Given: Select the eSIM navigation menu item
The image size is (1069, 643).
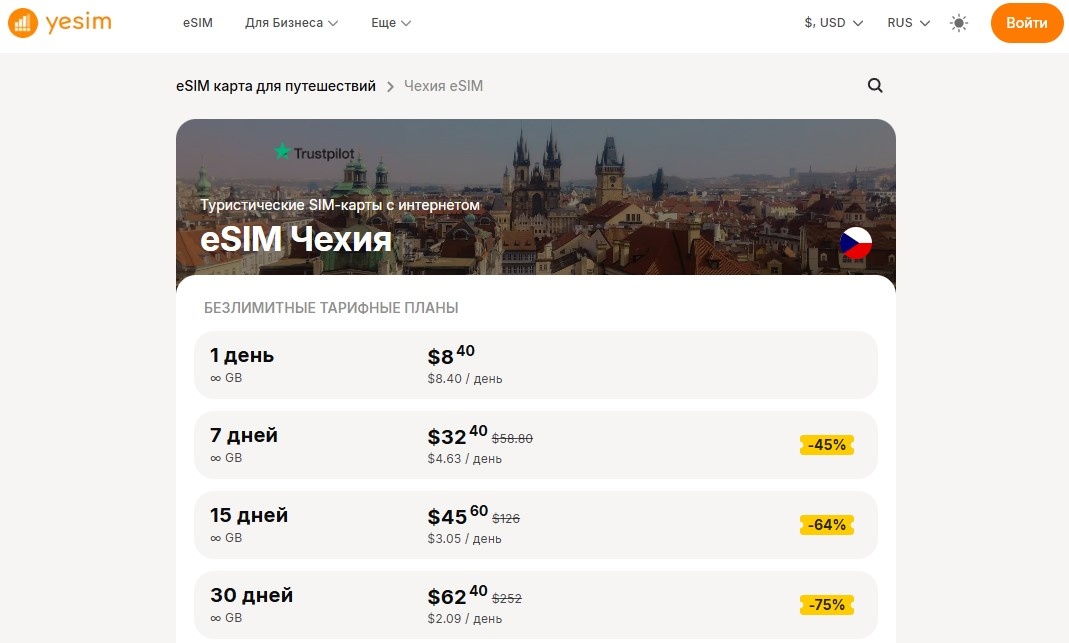Looking at the screenshot, I should pos(197,22).
